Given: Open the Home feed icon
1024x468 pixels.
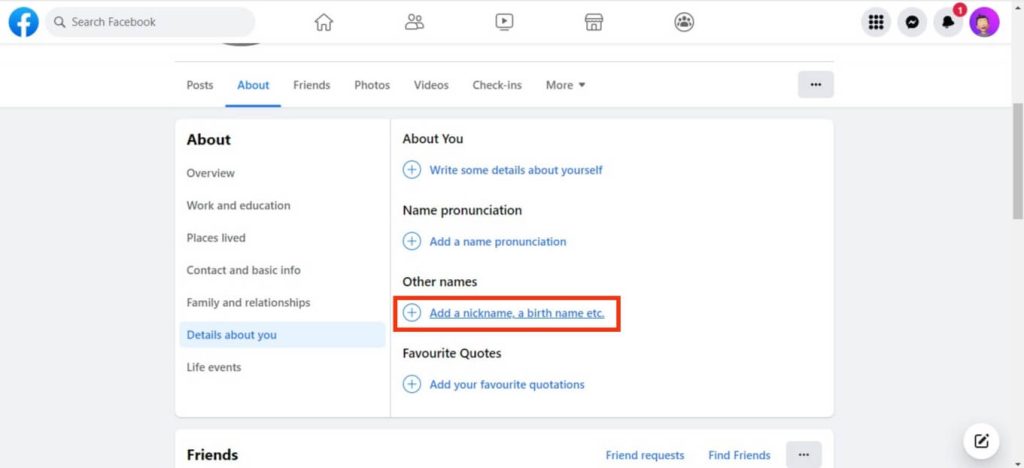Looking at the screenshot, I should point(324,22).
